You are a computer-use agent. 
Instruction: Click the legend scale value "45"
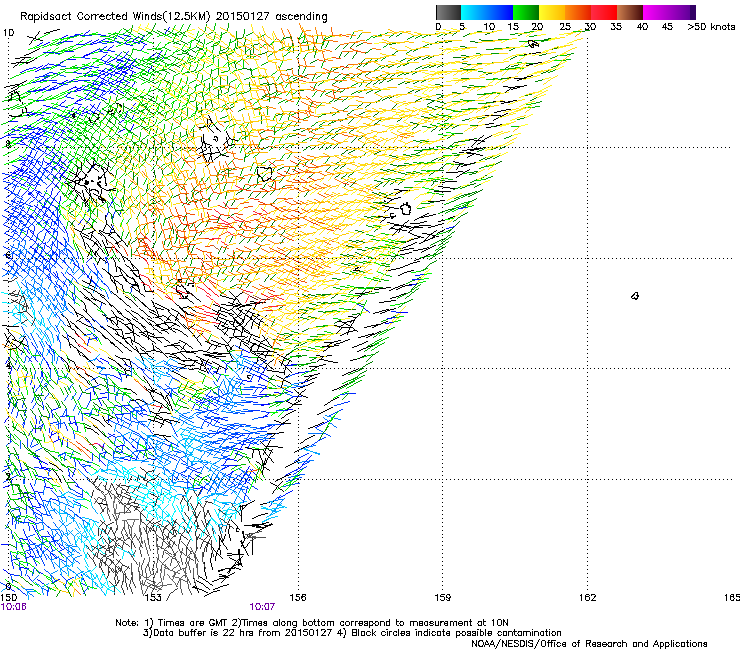pos(667,27)
